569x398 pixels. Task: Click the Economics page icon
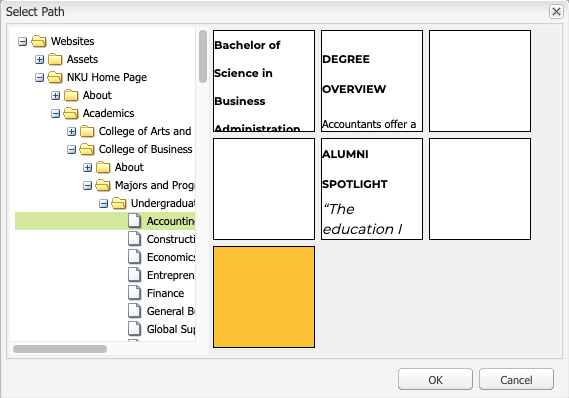tap(135, 257)
